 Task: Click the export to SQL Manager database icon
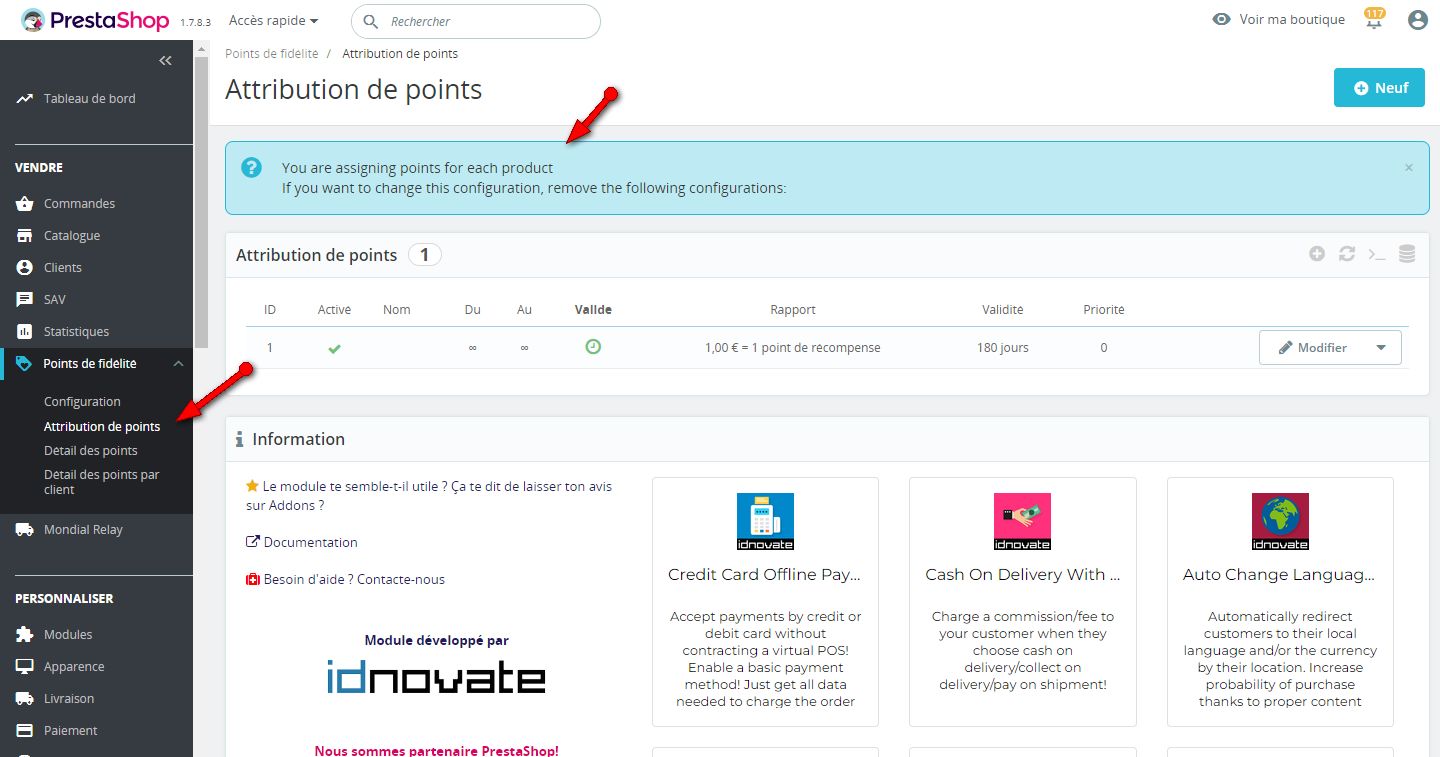[1407, 255]
